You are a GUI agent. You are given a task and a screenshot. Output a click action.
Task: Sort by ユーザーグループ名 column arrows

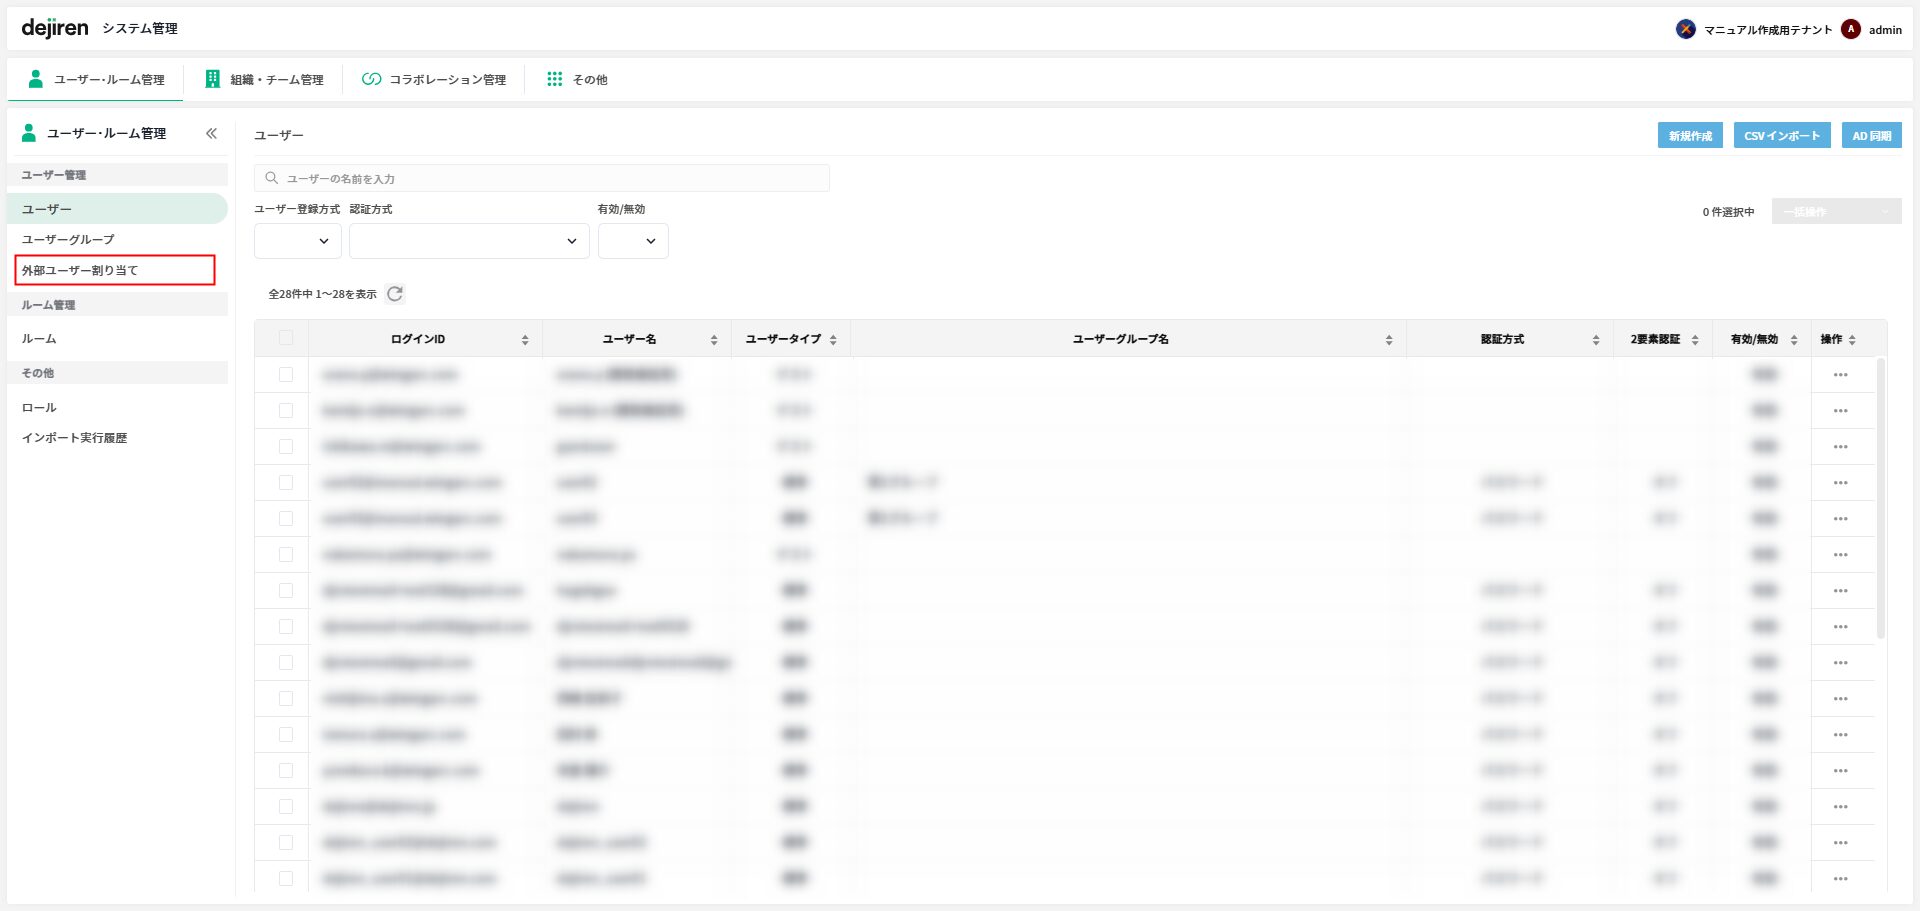pos(1389,340)
